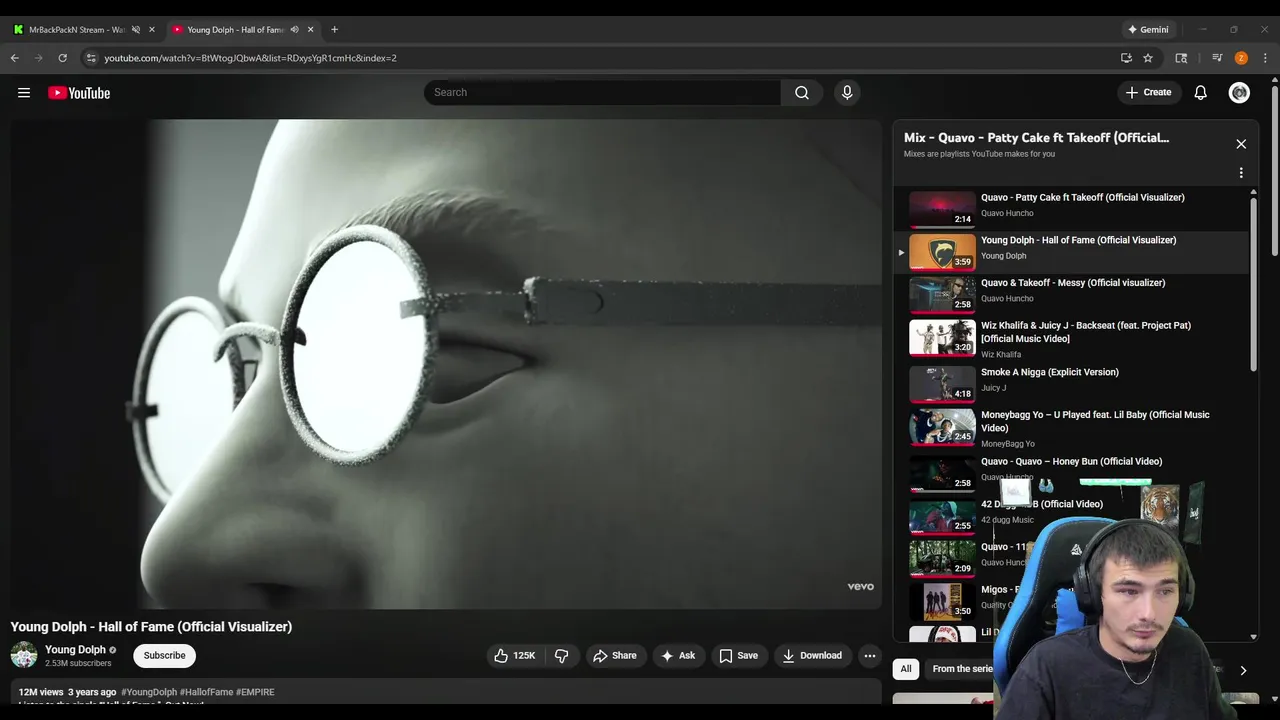Subscribe to Young Dolph
Screen dimensions: 1280x720
click(164, 656)
